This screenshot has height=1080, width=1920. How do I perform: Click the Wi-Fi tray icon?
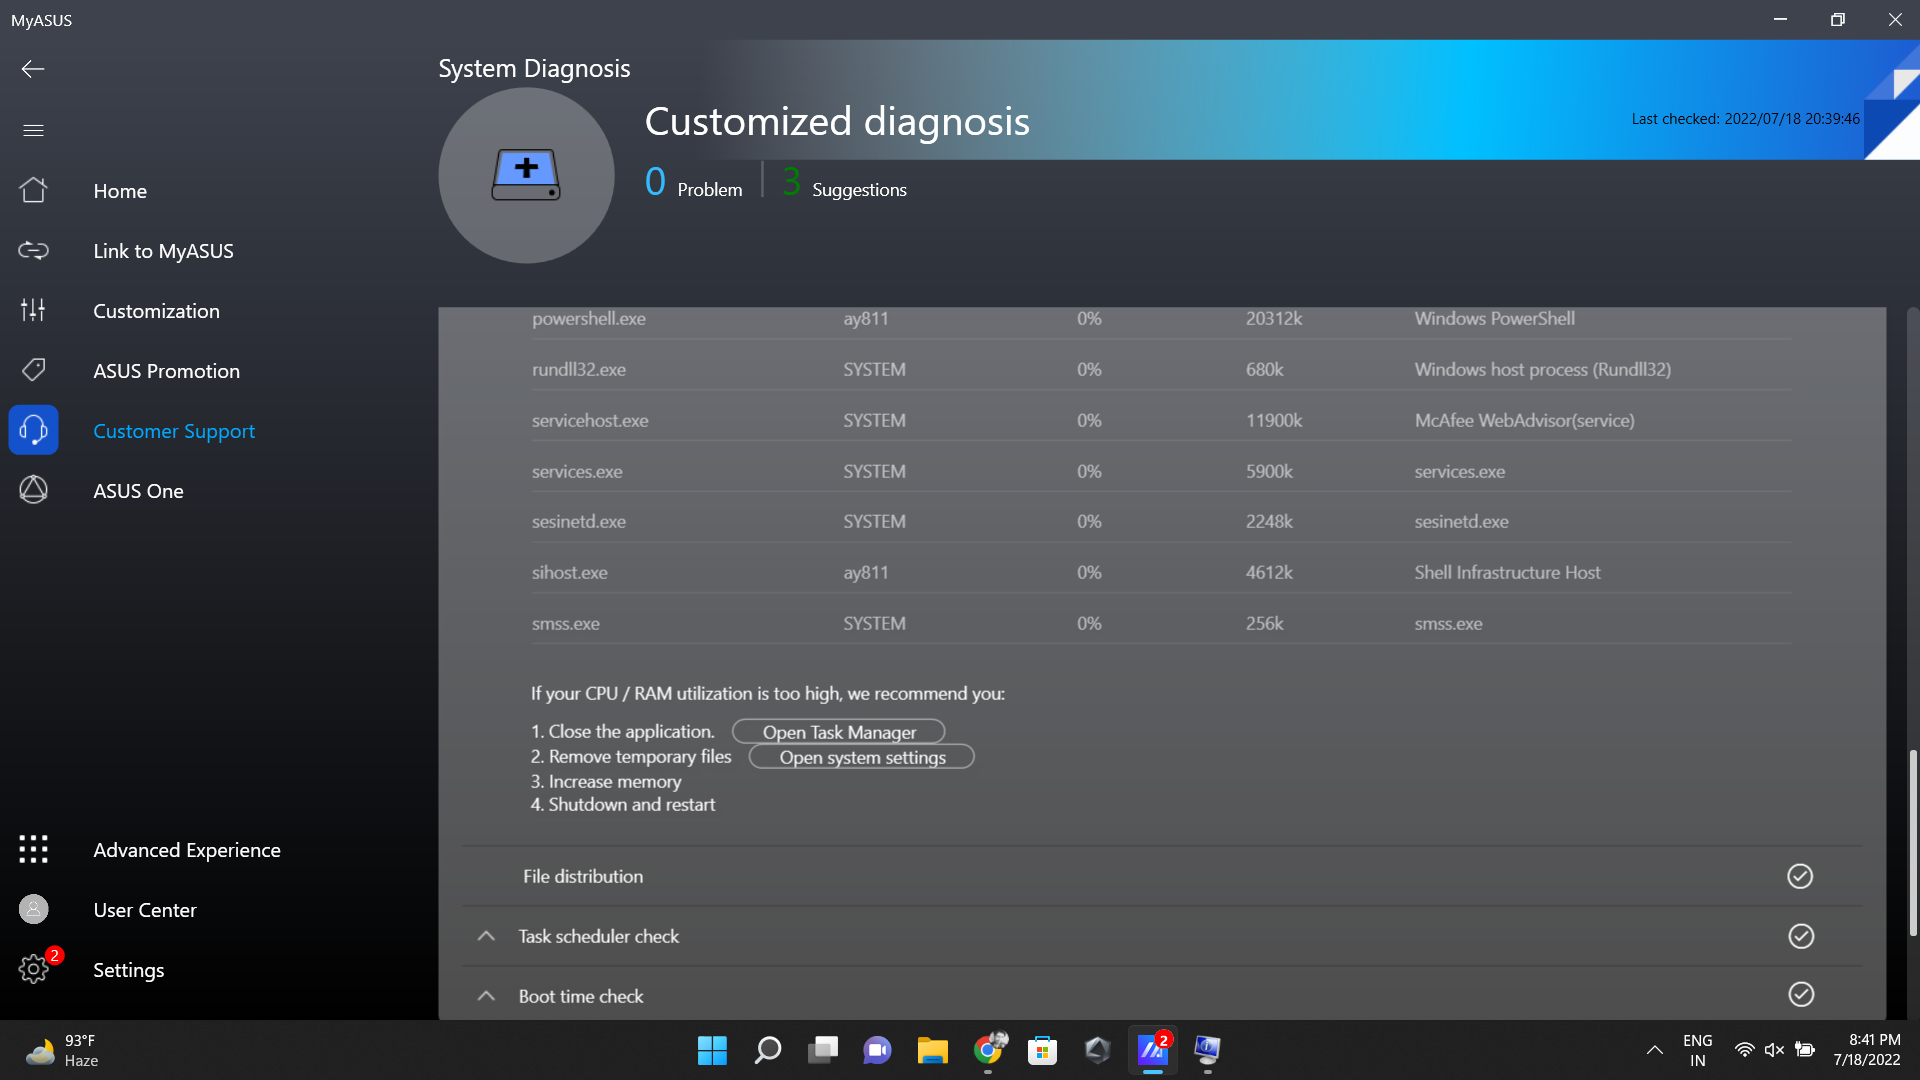(x=1744, y=1050)
